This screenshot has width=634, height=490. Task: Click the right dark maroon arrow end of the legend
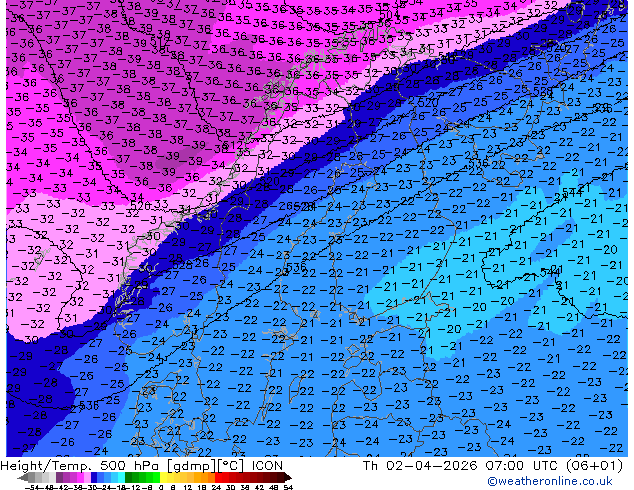coord(288,478)
